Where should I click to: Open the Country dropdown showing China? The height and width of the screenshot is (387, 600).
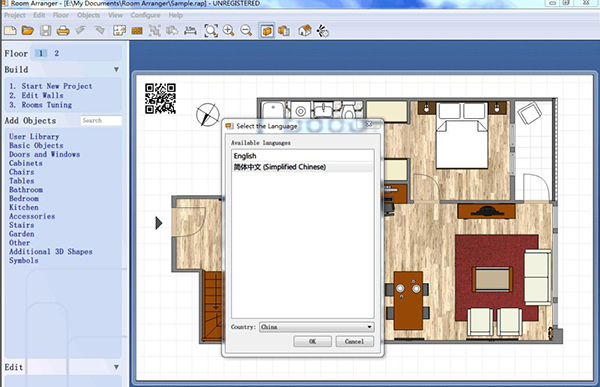click(x=316, y=327)
